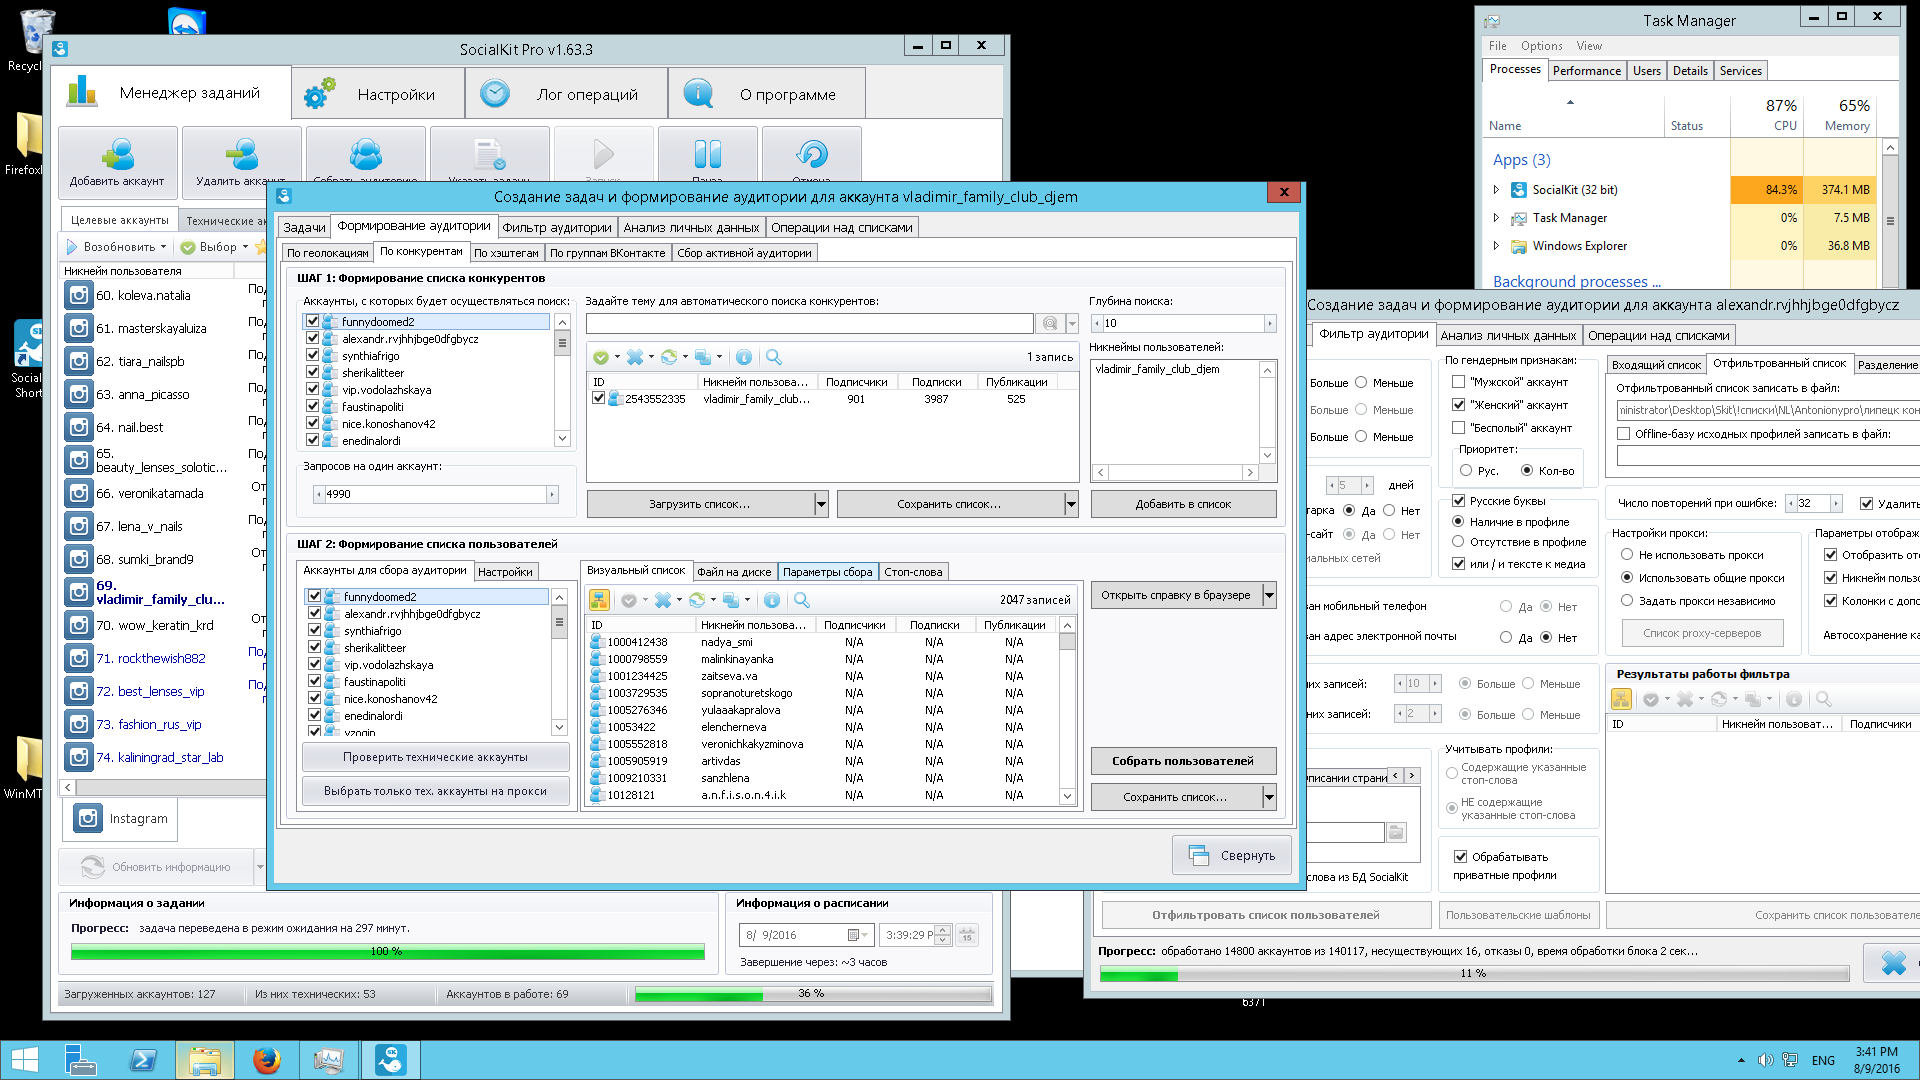Click blue X delete icon in step 2 toolbar
The height and width of the screenshot is (1080, 1920).
pyautogui.click(x=662, y=600)
